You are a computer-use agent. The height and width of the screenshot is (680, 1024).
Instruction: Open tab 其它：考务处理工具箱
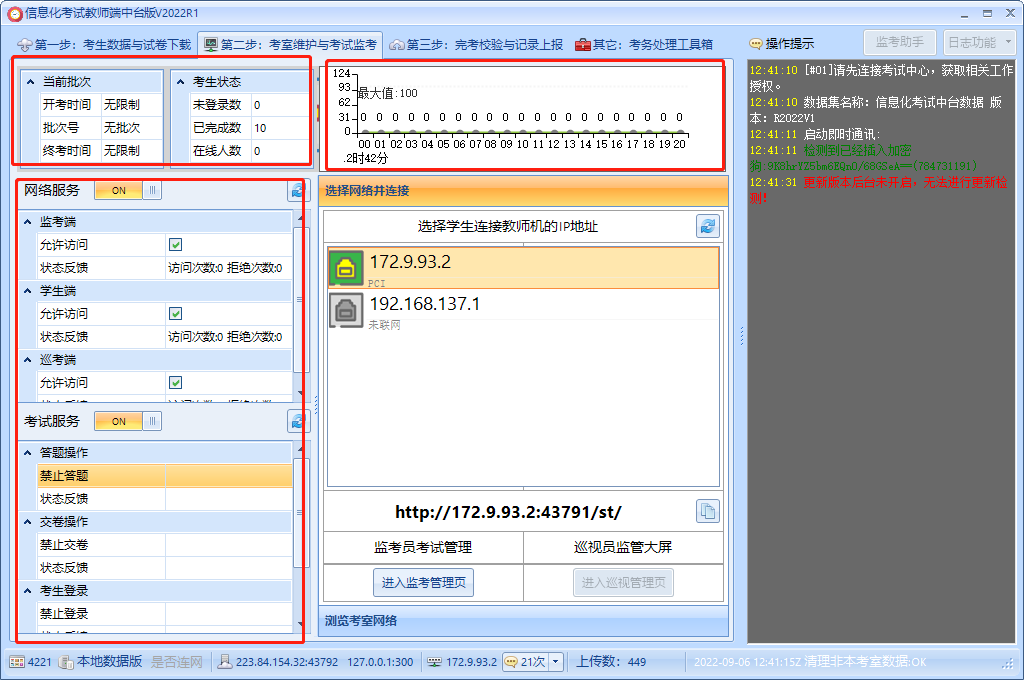644,44
